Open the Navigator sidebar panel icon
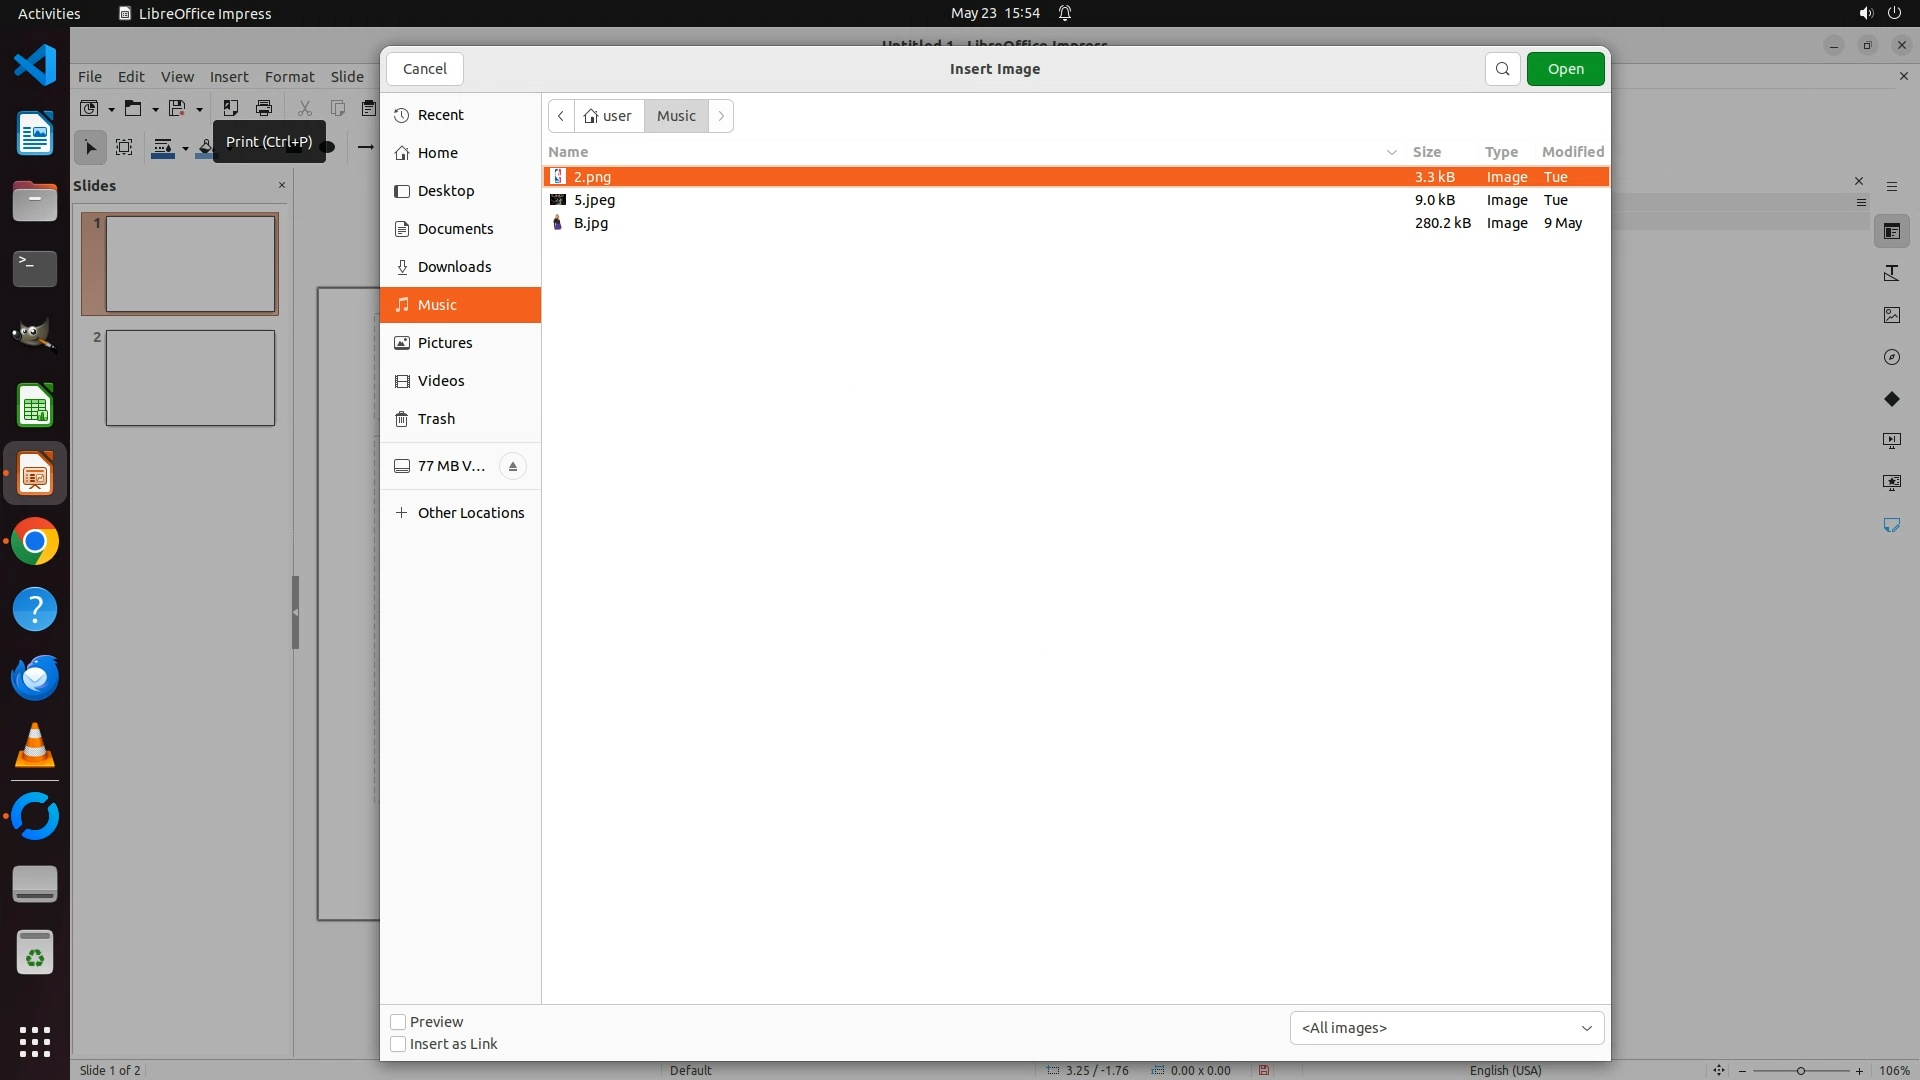 (1891, 357)
